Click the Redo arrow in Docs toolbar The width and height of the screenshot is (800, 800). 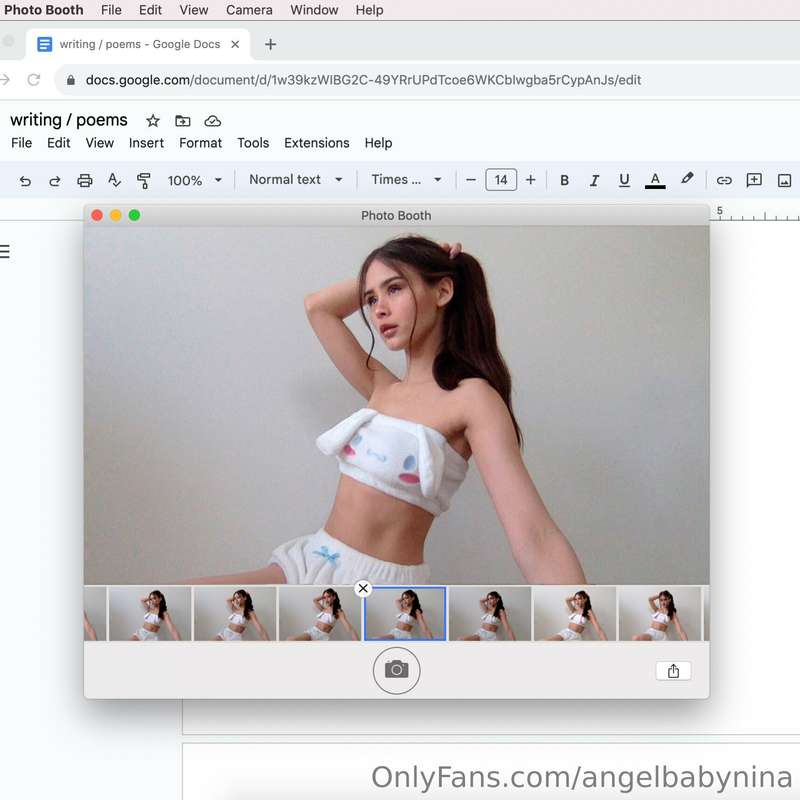pyautogui.click(x=55, y=181)
